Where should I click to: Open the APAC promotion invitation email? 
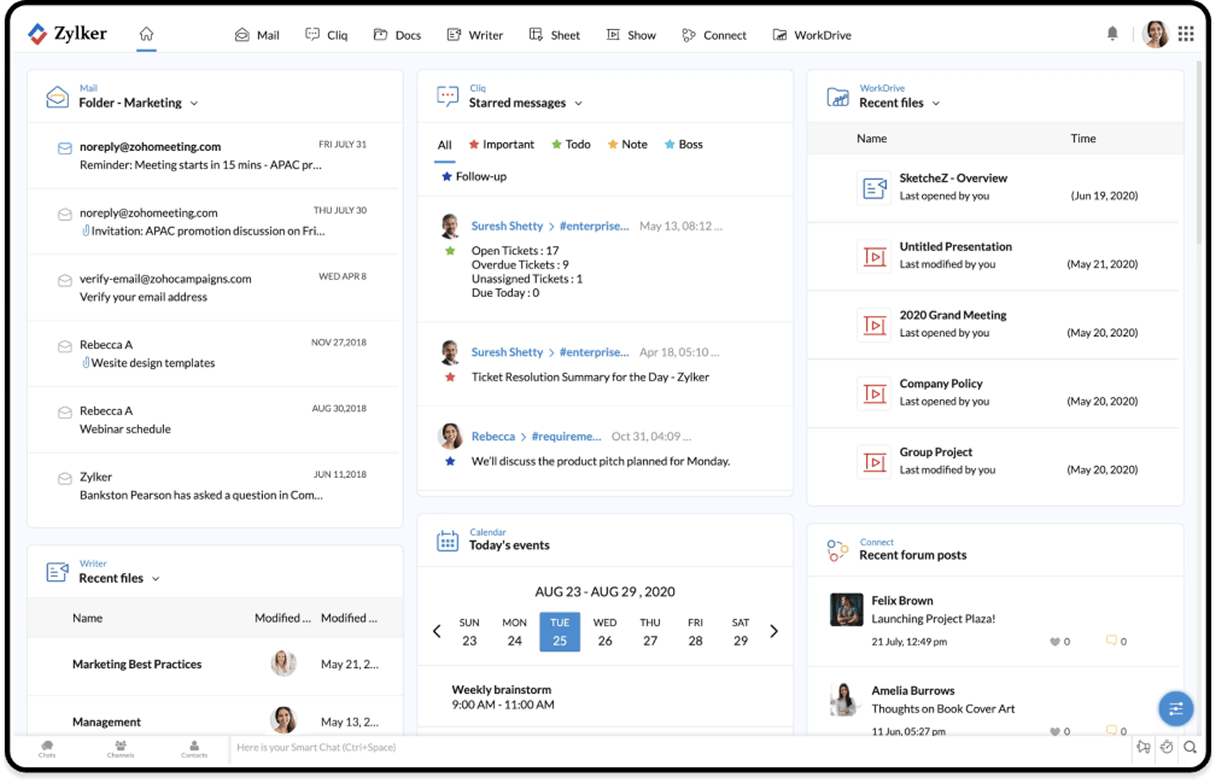pyautogui.click(x=214, y=222)
